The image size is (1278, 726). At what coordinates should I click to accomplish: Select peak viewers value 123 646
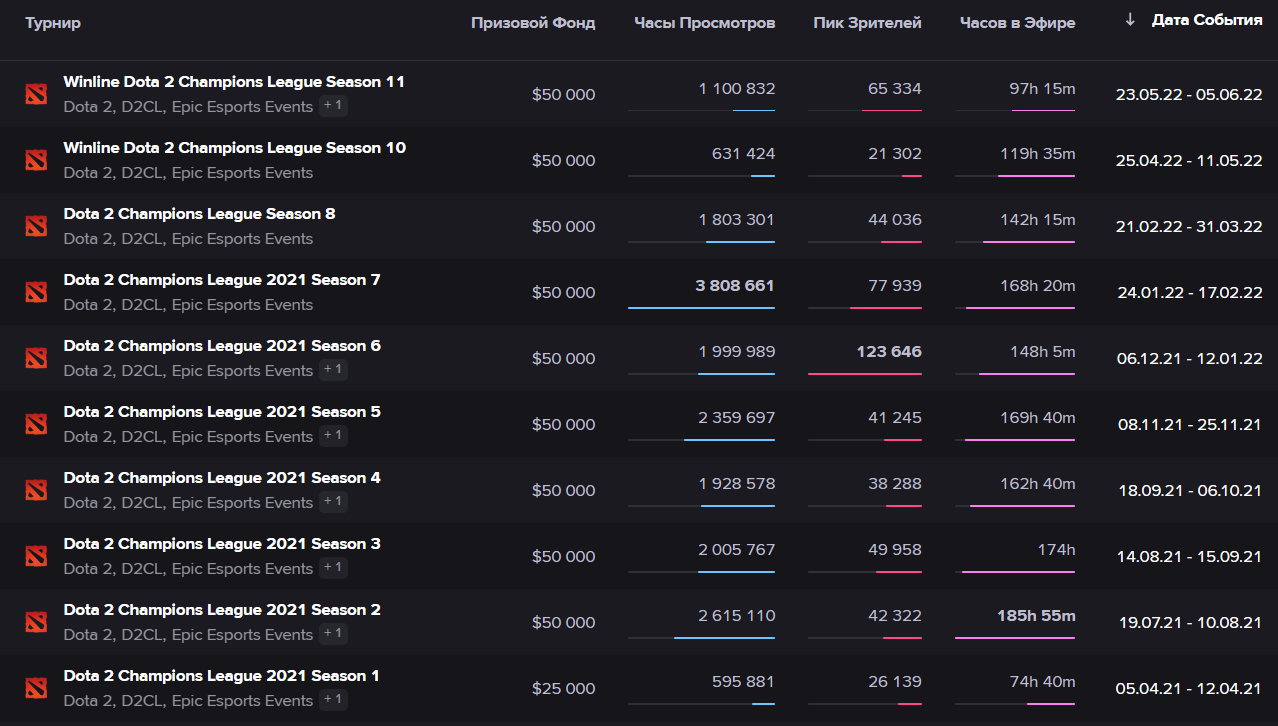point(889,351)
